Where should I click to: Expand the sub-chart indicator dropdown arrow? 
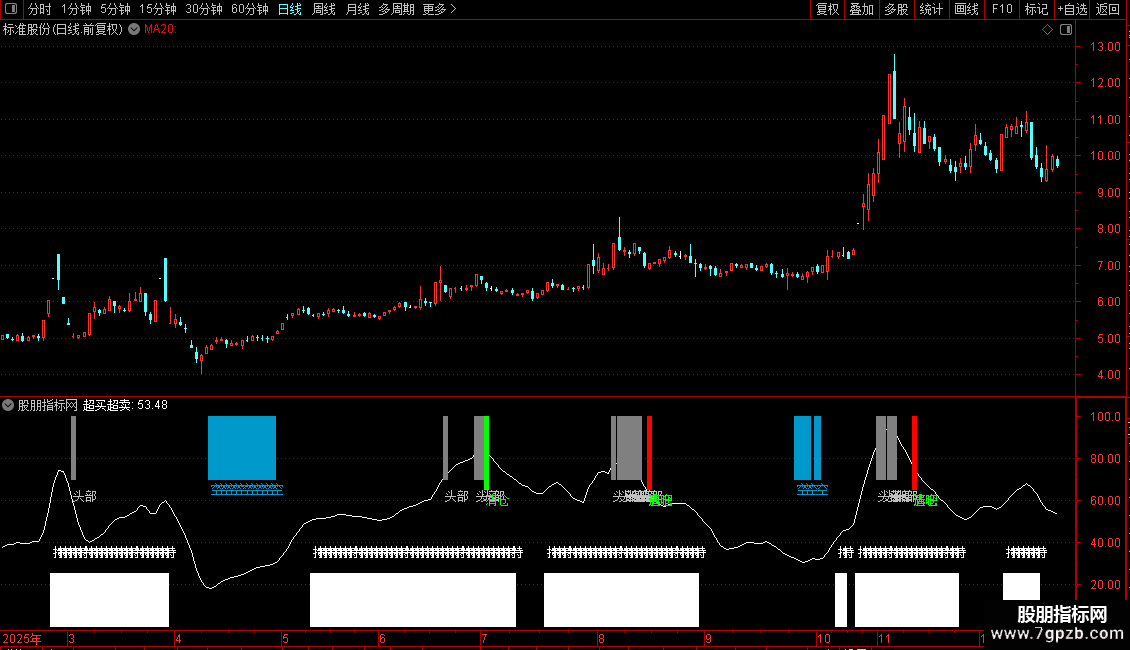point(8,405)
